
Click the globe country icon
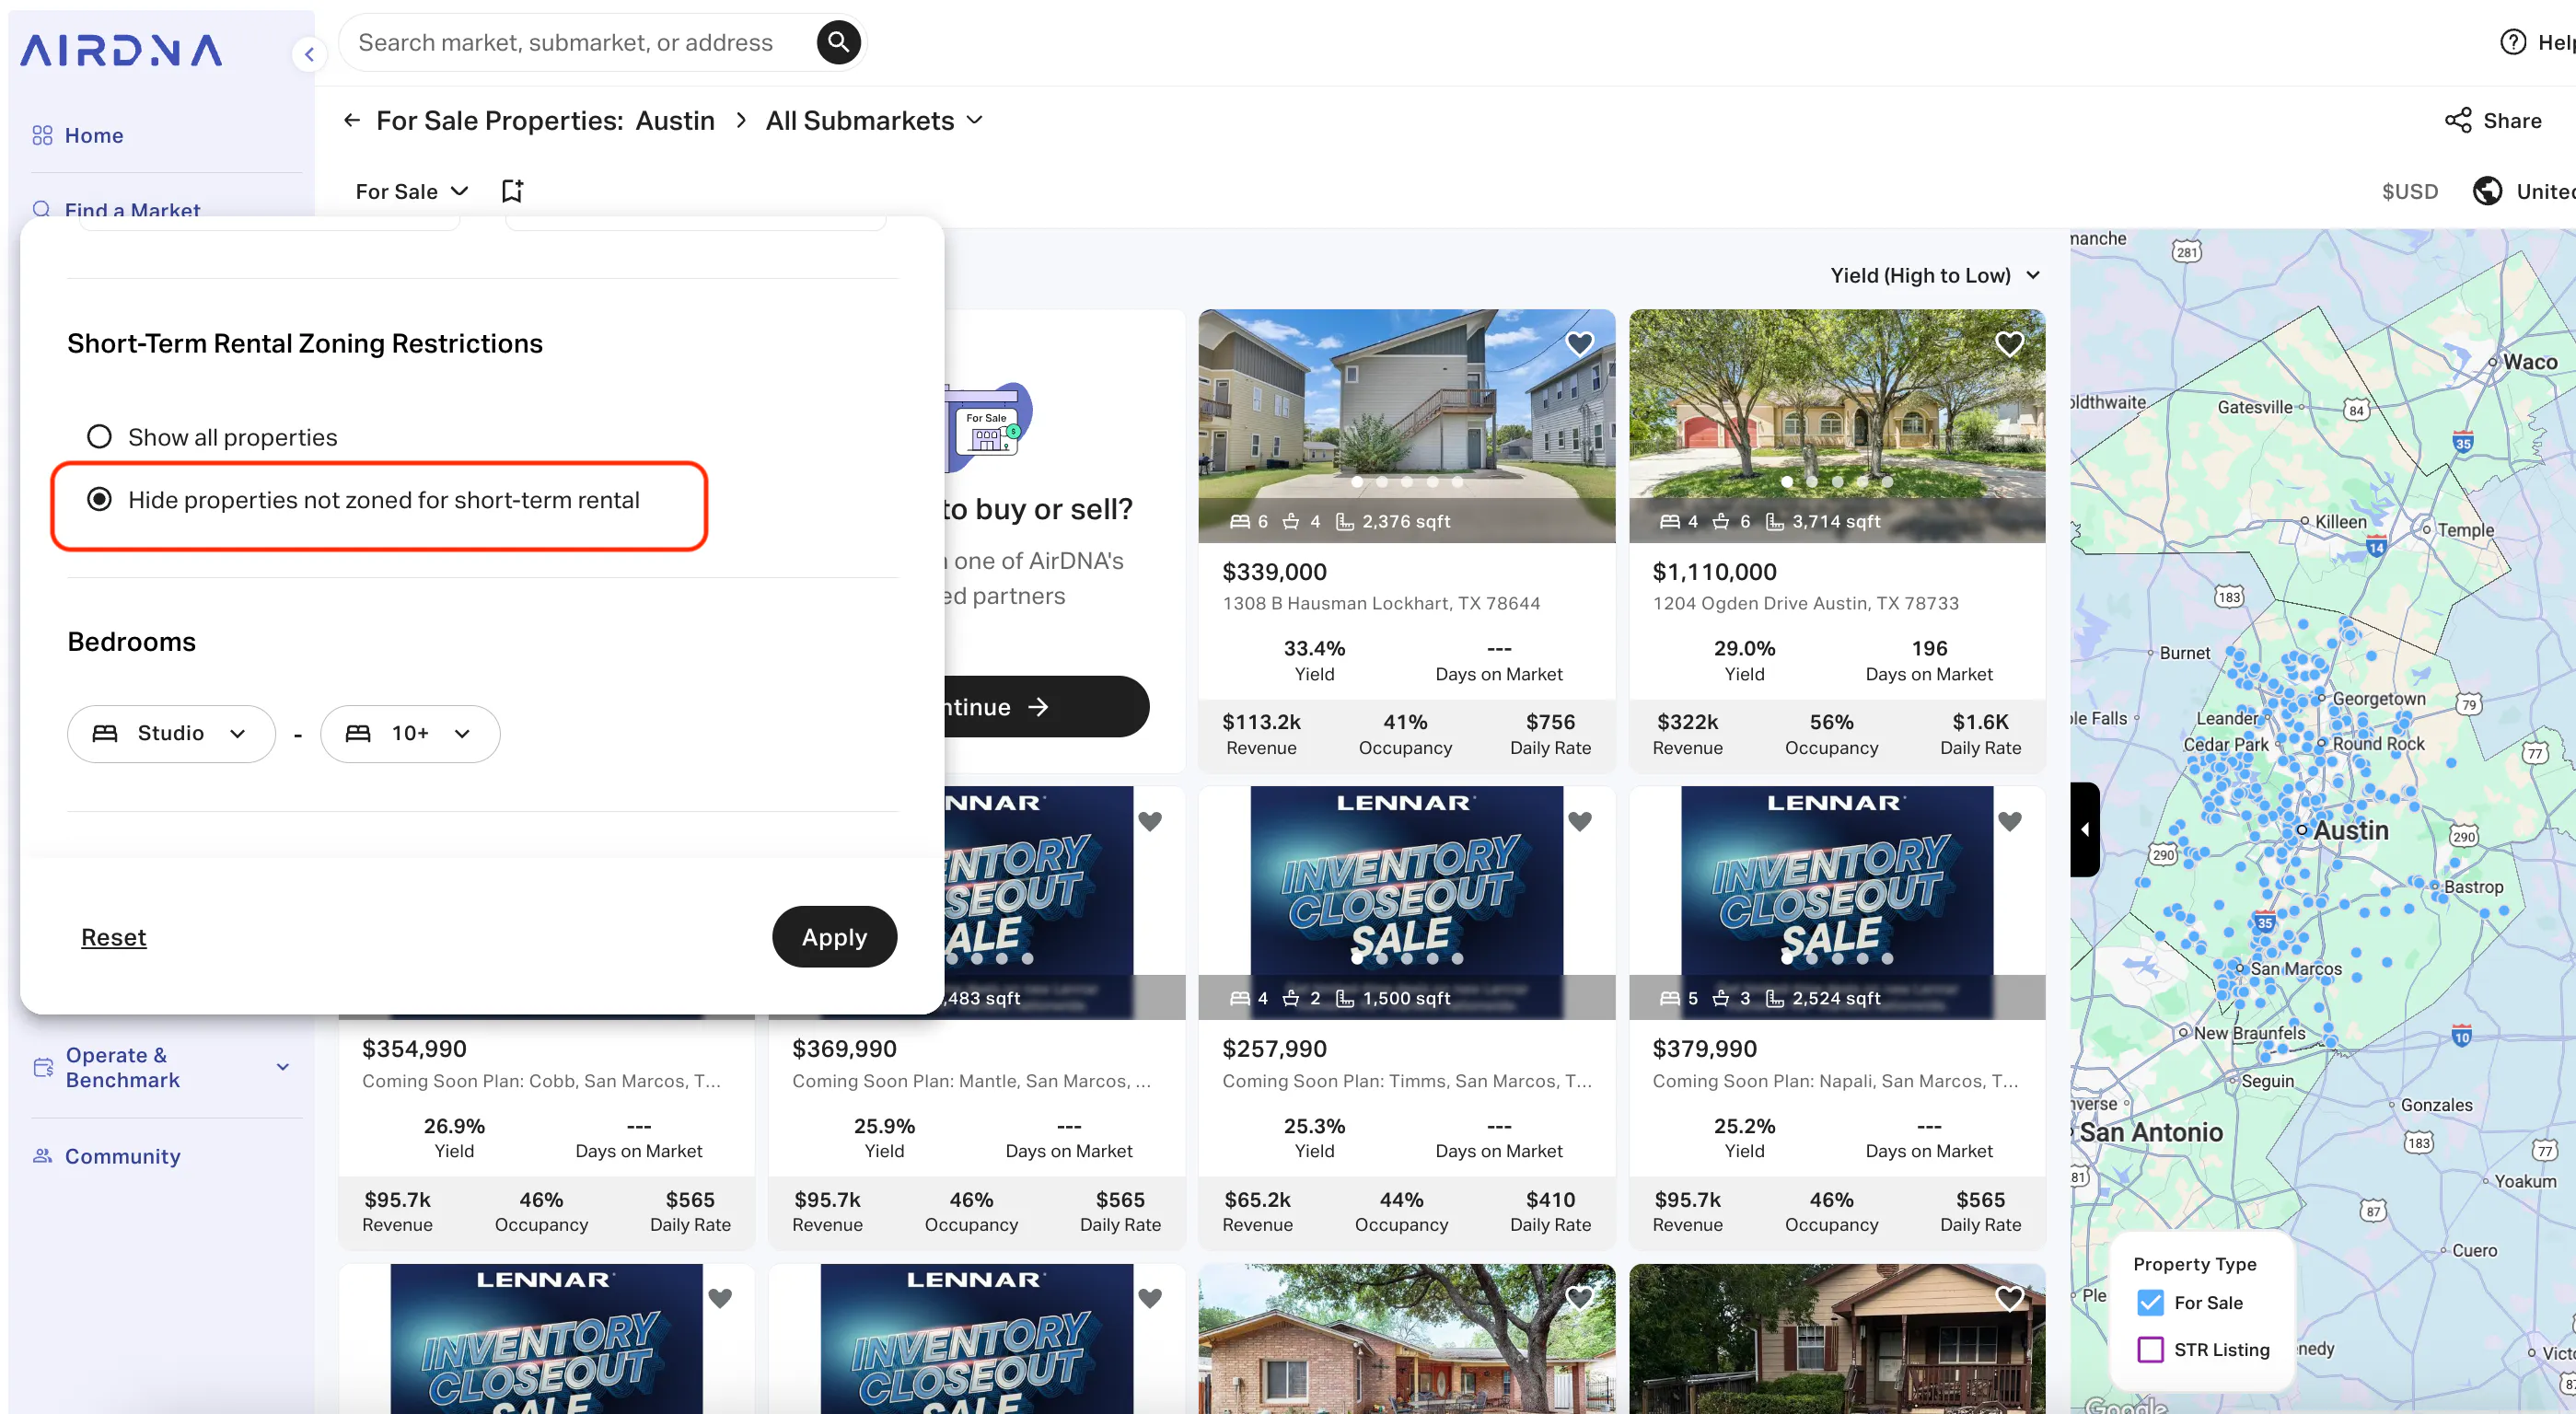[2486, 191]
